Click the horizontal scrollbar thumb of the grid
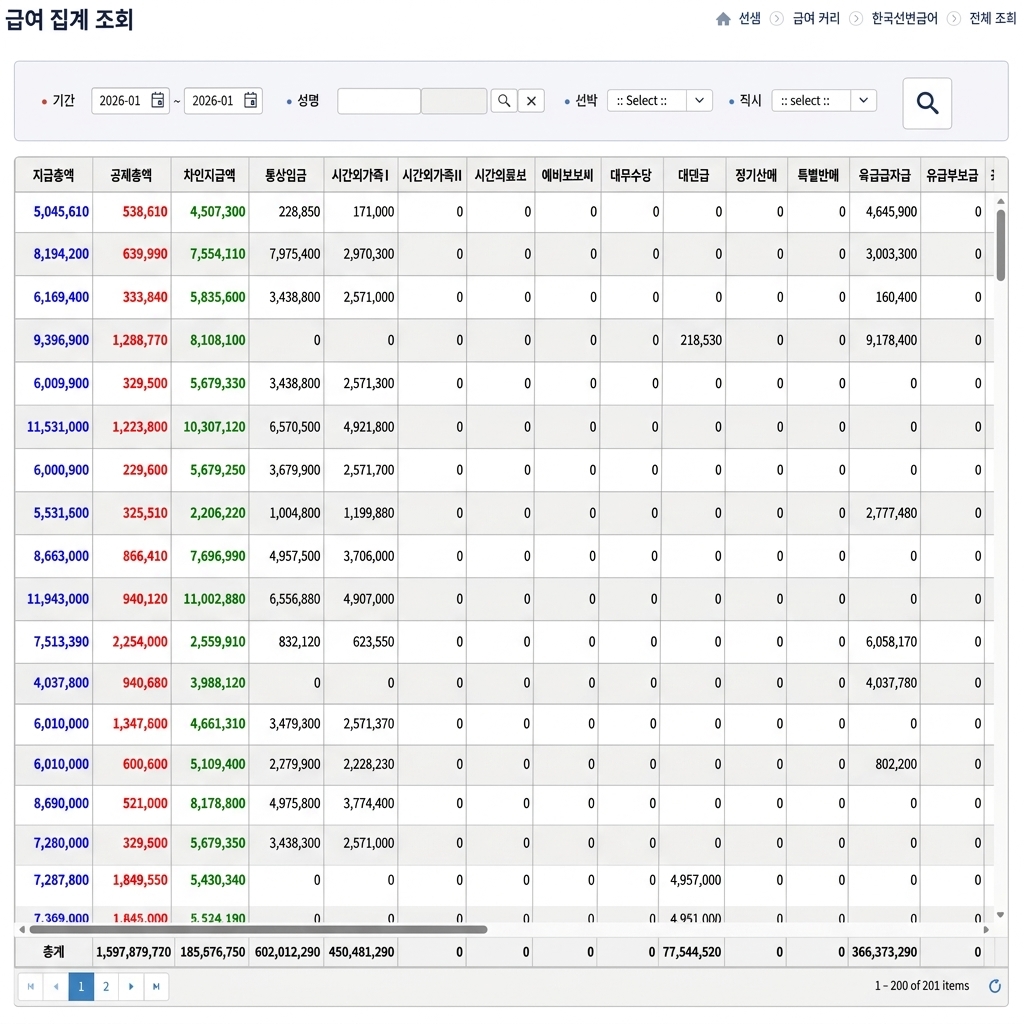This screenshot has width=1024, height=1024. click(x=258, y=929)
